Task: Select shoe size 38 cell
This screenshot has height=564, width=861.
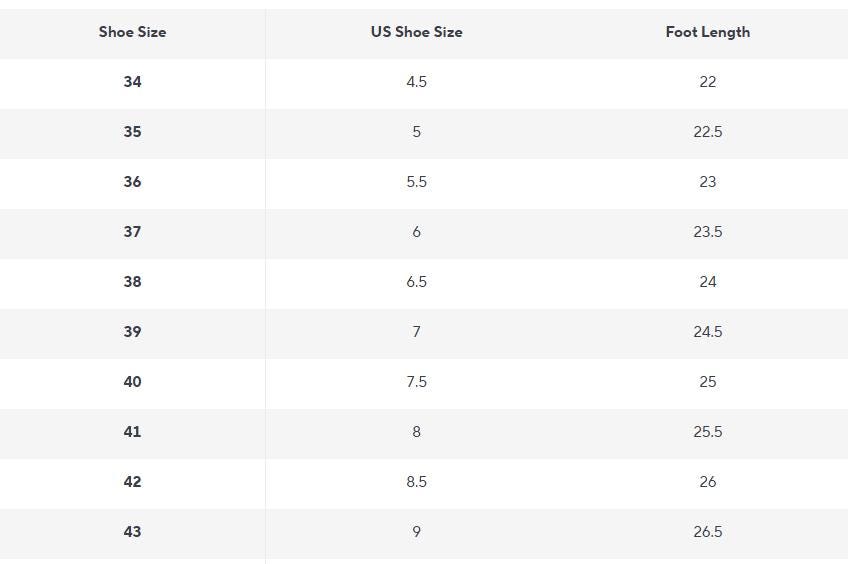Action: click(x=132, y=282)
